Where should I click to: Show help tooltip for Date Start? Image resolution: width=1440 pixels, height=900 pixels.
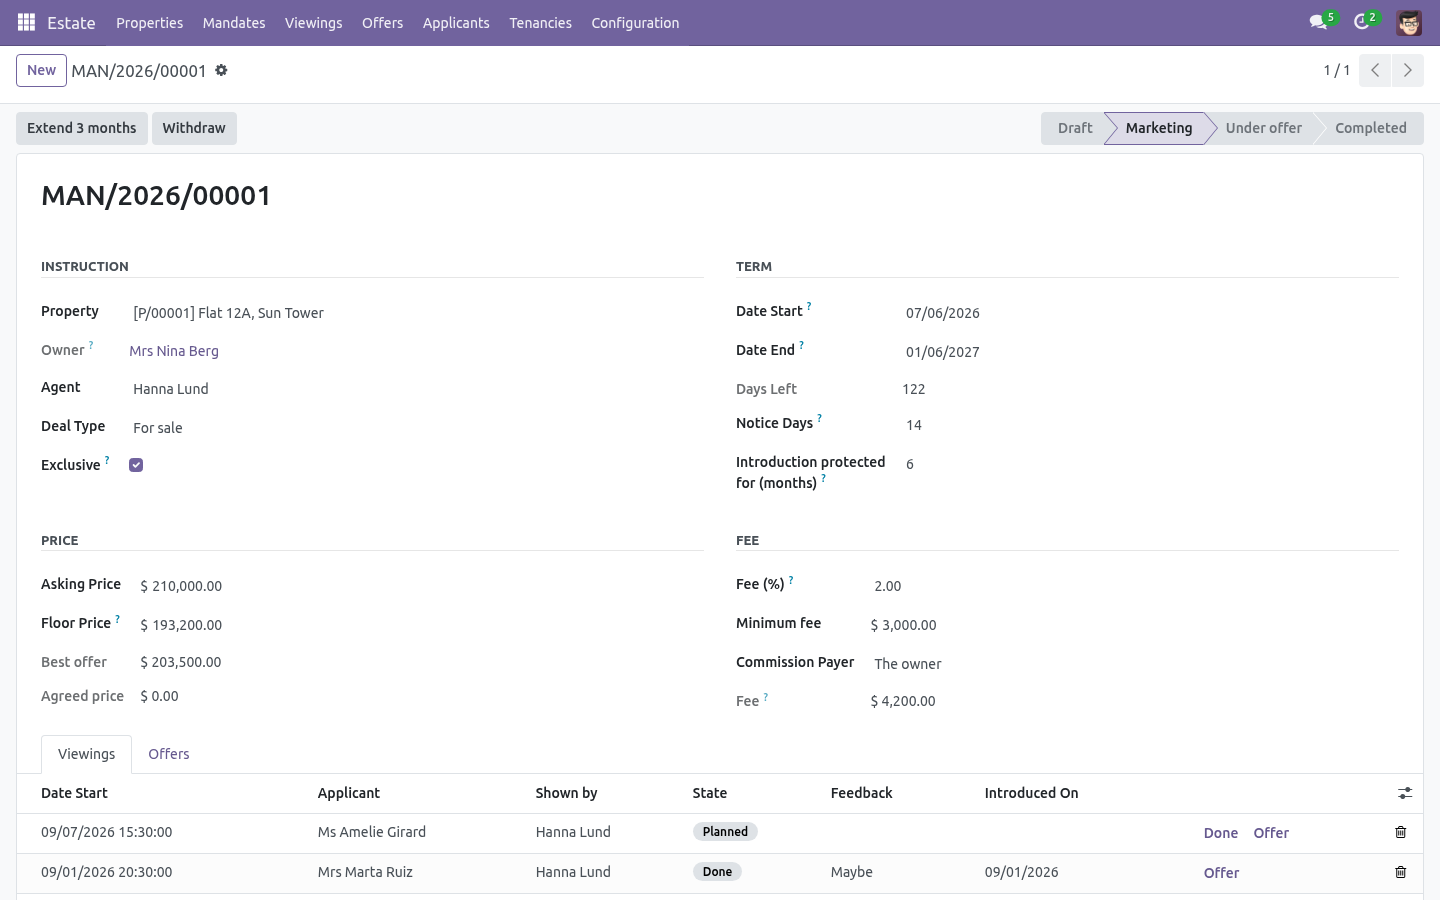(809, 306)
